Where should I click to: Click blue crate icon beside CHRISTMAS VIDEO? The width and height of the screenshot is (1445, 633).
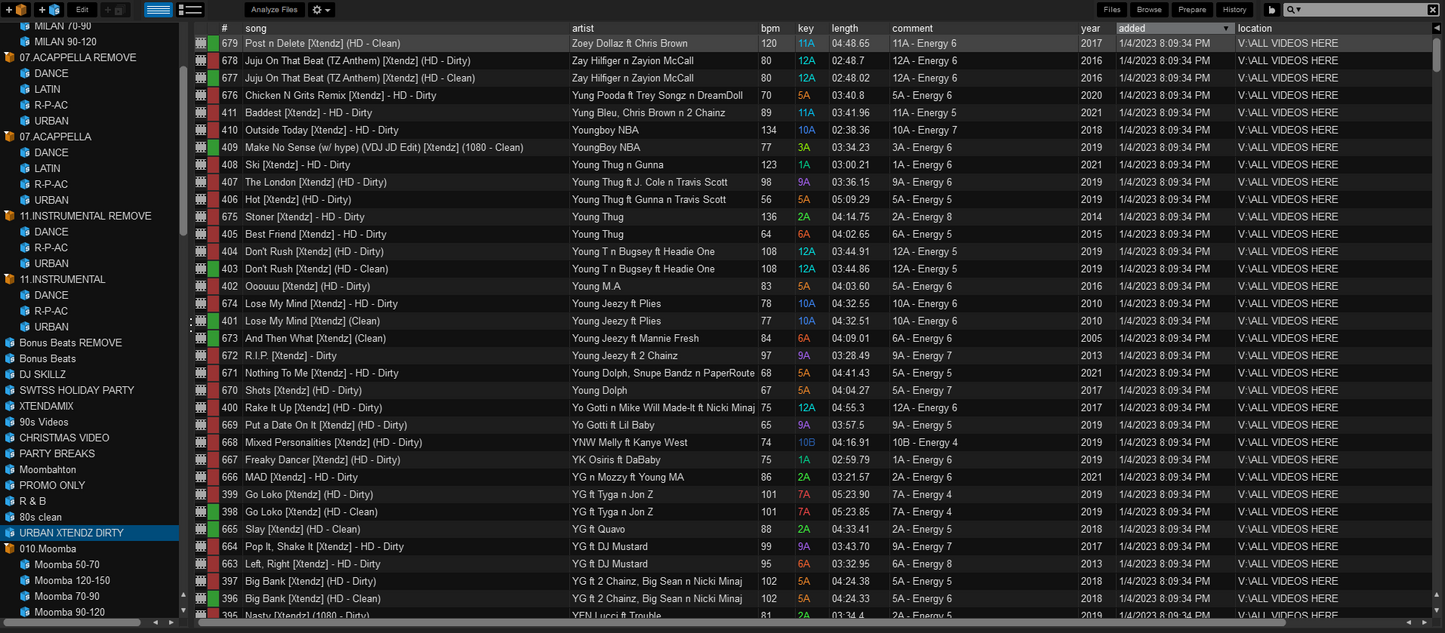[x=10, y=438]
